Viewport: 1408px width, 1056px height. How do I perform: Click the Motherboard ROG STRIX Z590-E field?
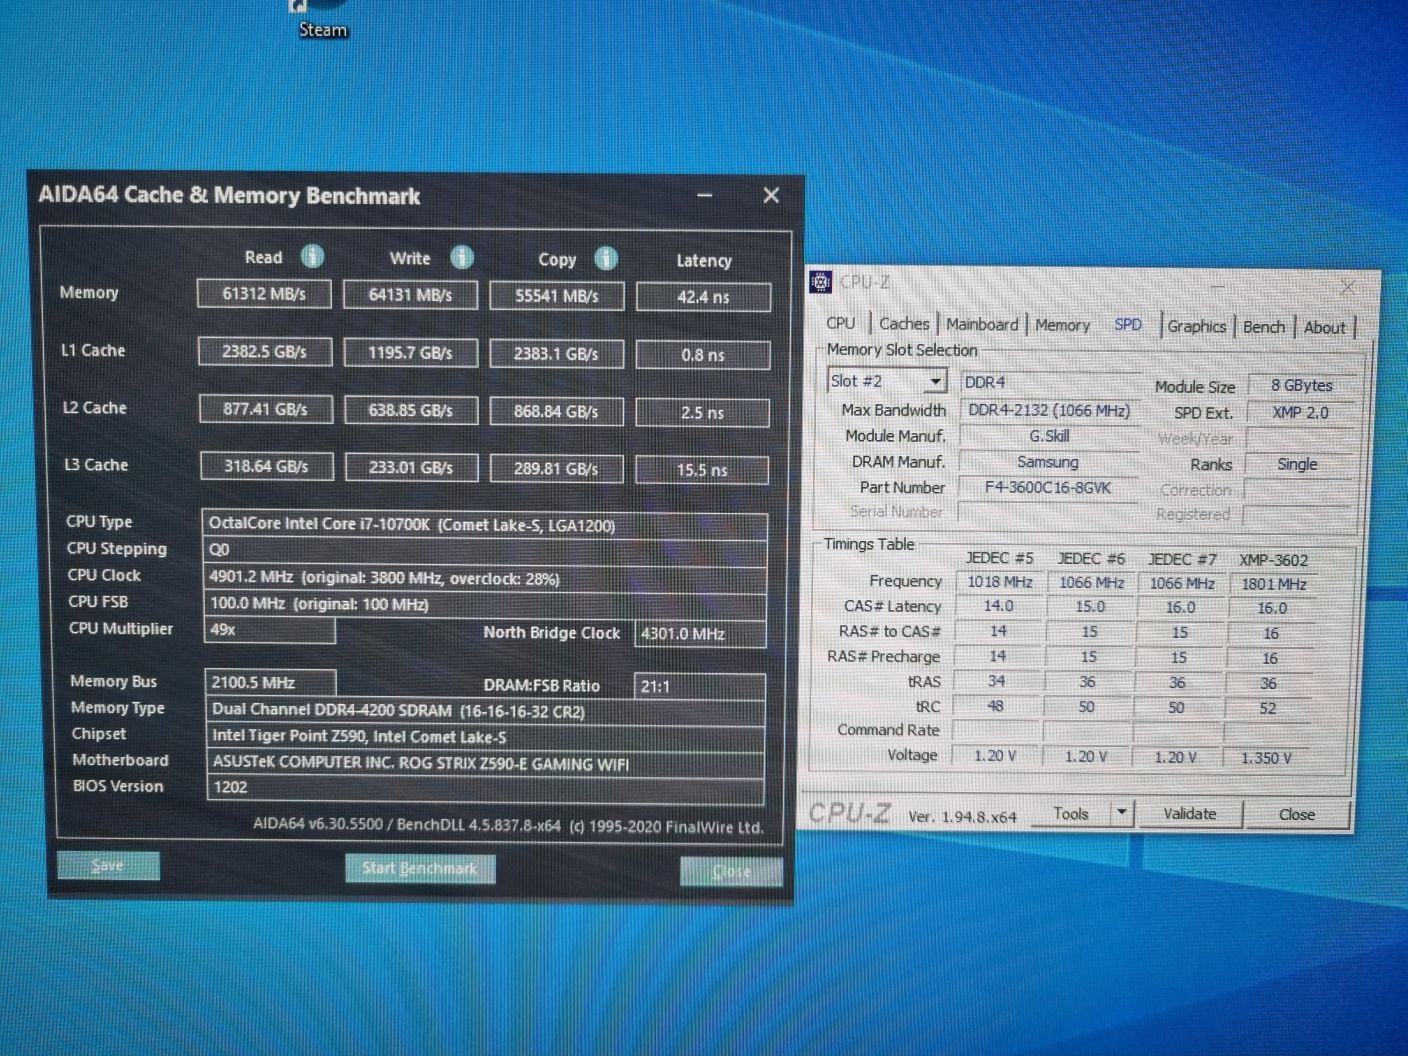coord(485,763)
